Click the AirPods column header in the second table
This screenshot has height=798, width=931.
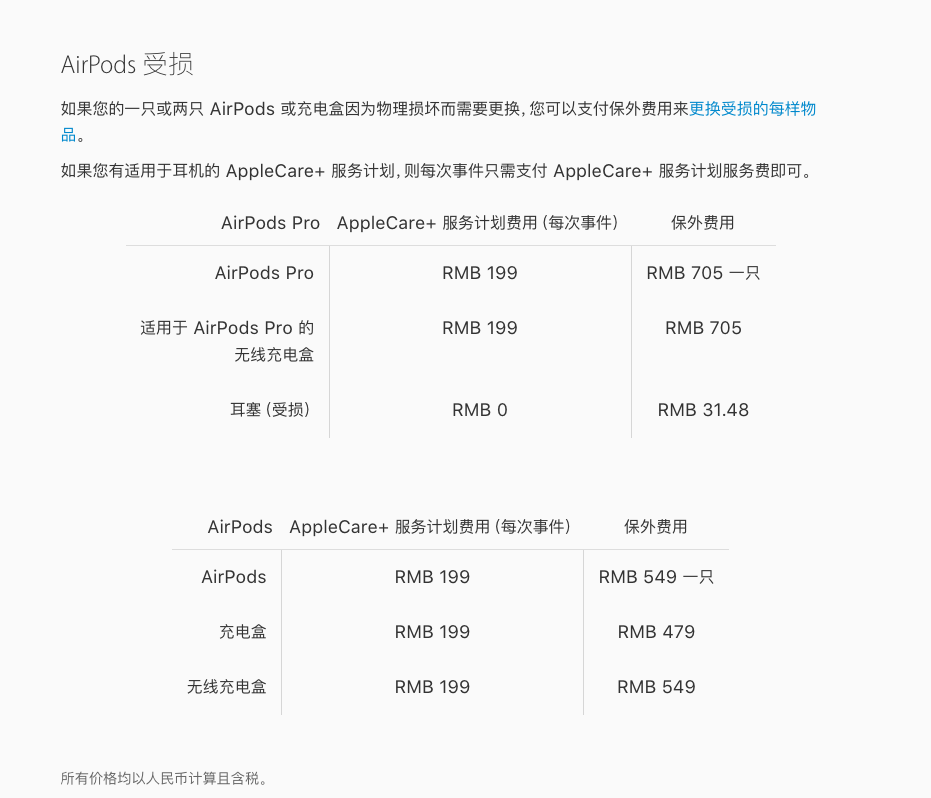point(240,527)
